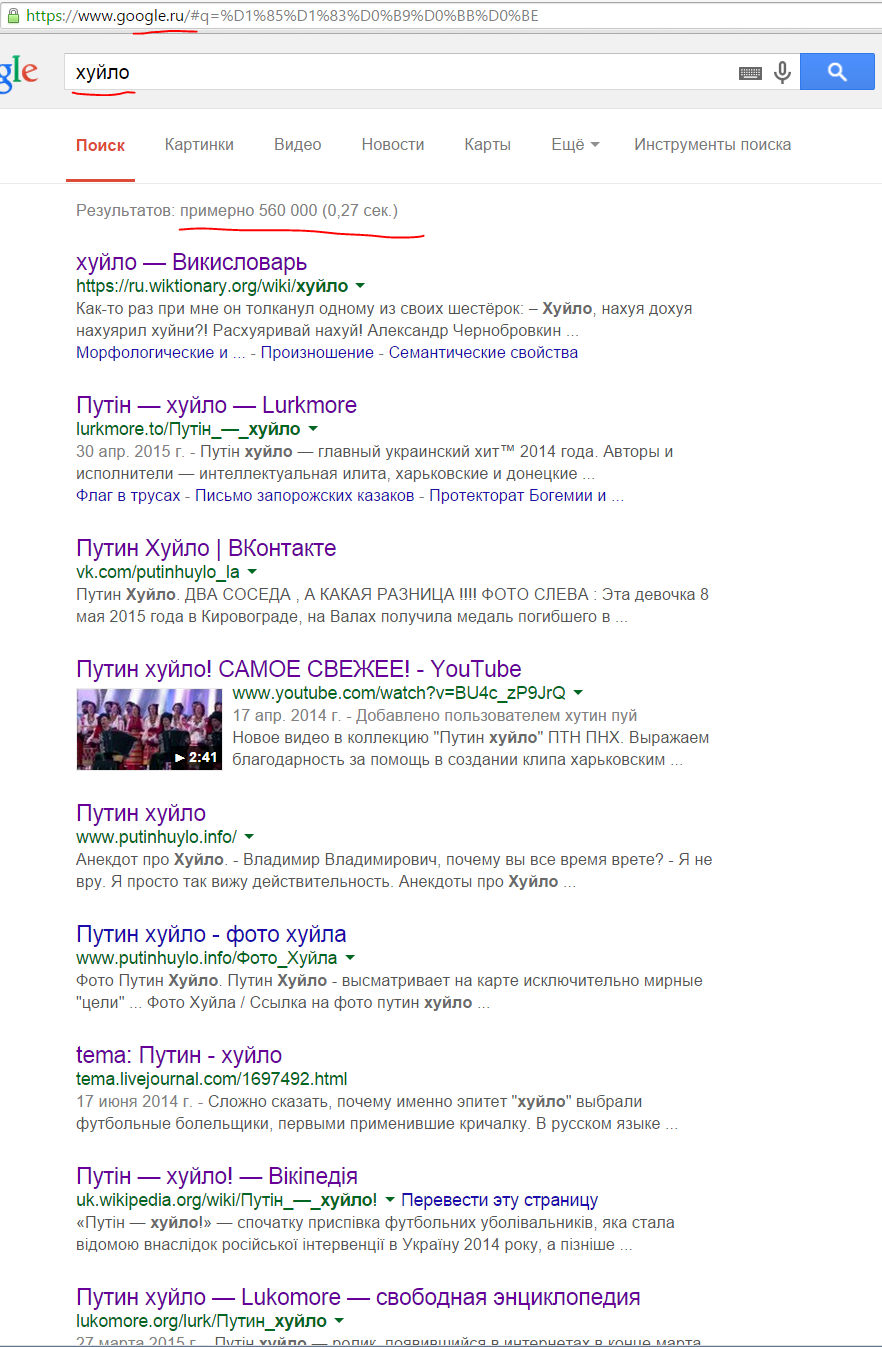This screenshot has height=1347, width=882.
Task: Click the results count text примерно 560 000
Action: 249,211
